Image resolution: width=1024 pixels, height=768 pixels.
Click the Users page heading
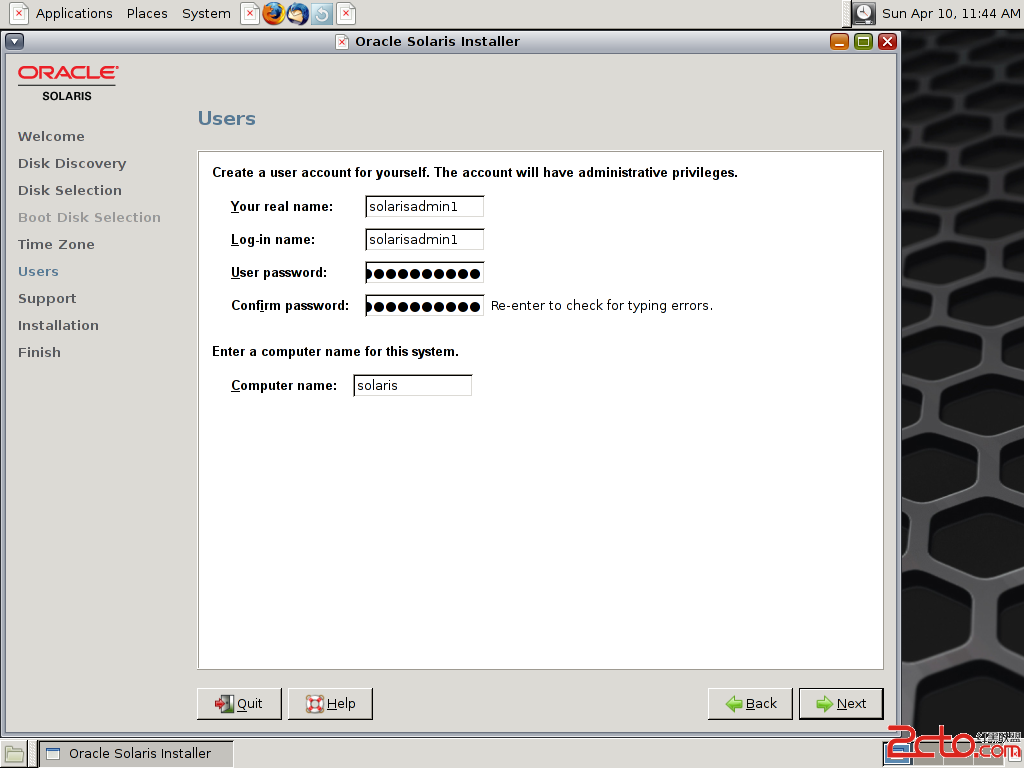point(227,118)
